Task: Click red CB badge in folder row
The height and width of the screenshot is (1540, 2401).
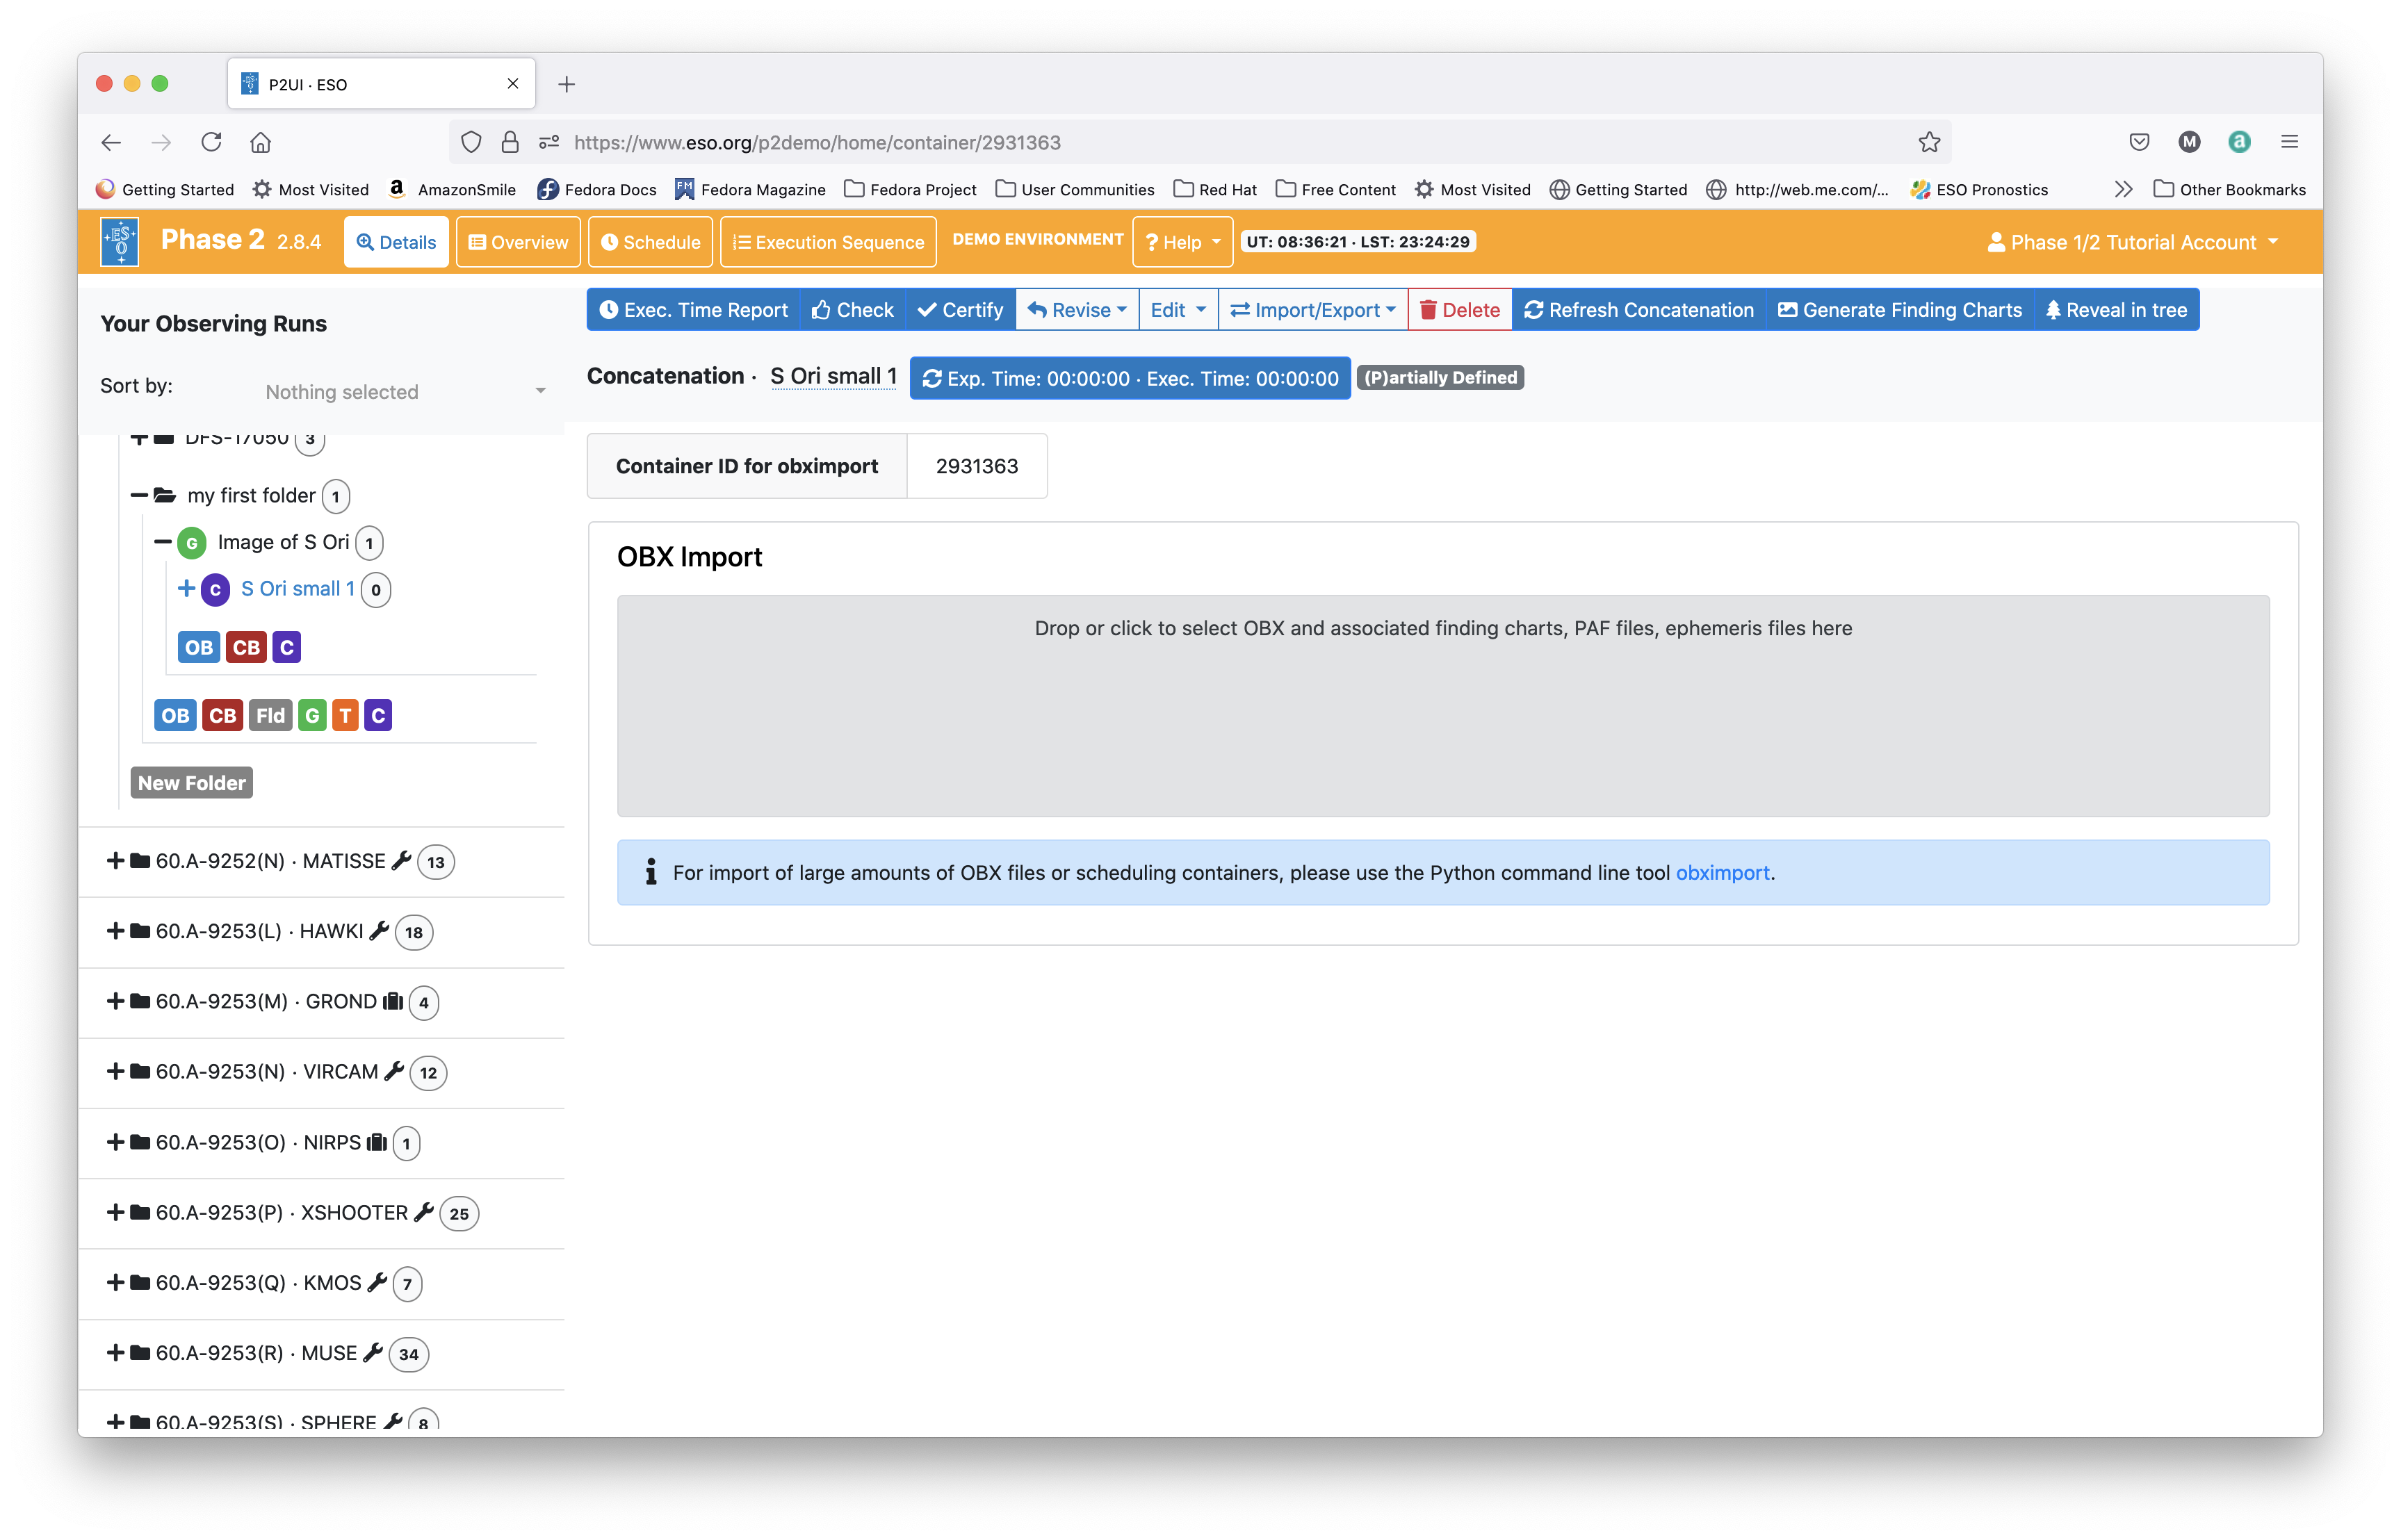Action: (x=222, y=715)
